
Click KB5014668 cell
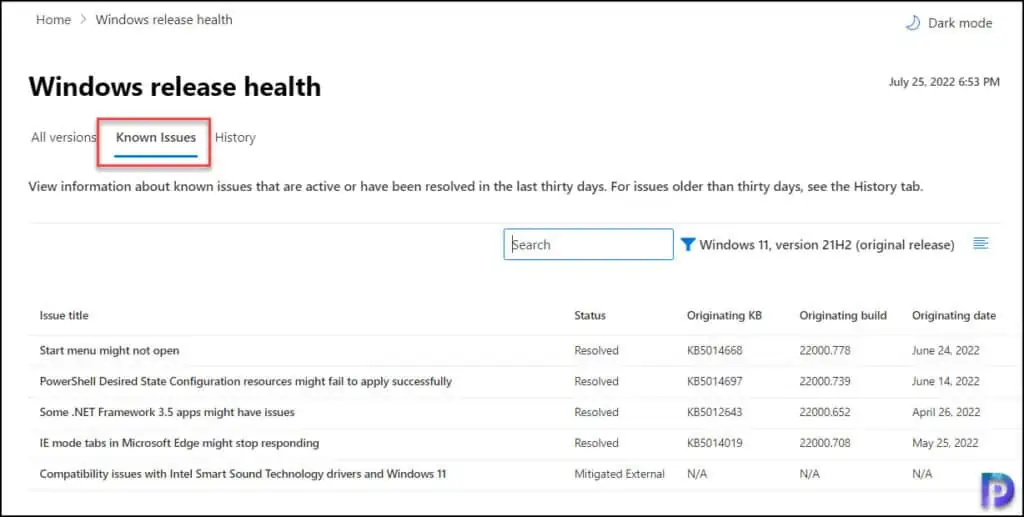click(714, 351)
